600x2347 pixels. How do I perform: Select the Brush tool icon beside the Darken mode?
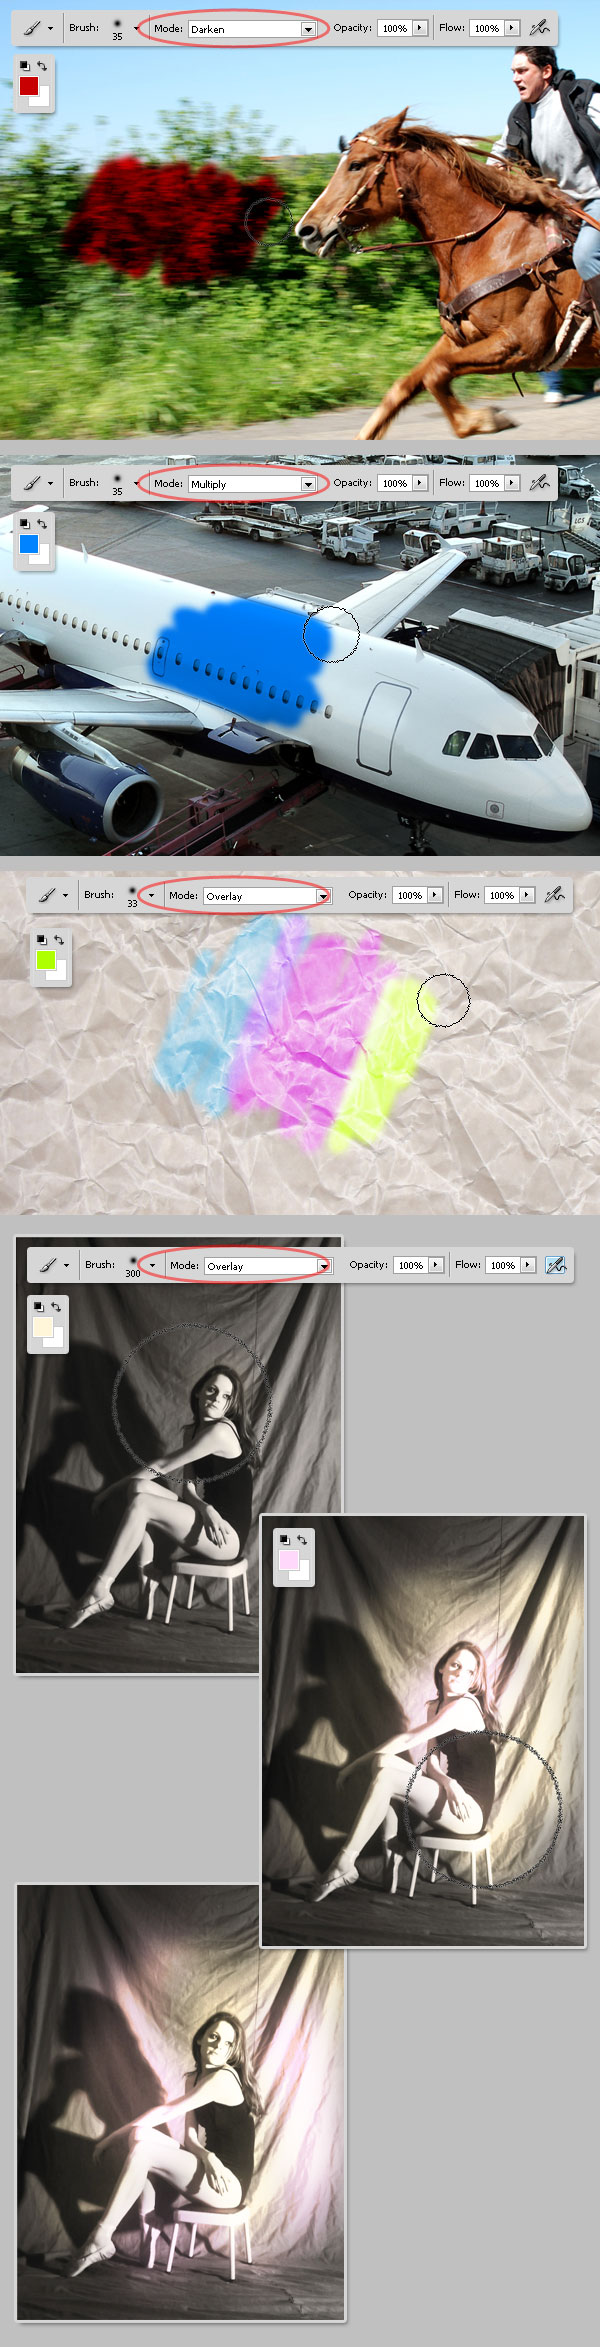33,28
